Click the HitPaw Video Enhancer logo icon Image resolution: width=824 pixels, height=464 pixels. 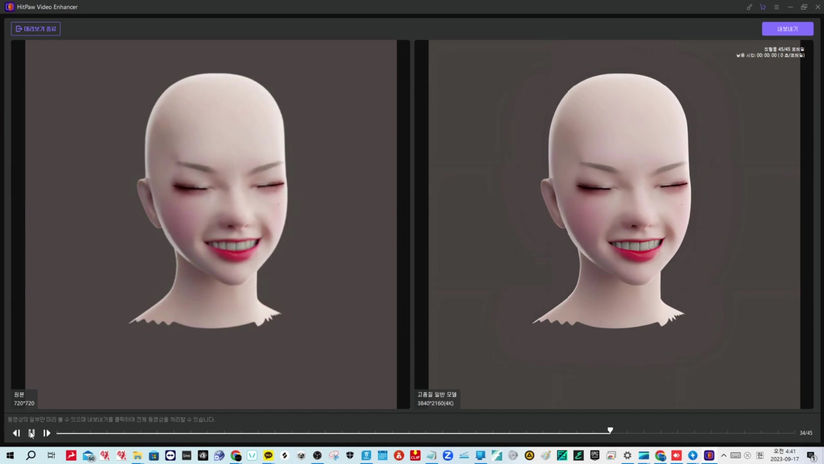[x=9, y=7]
